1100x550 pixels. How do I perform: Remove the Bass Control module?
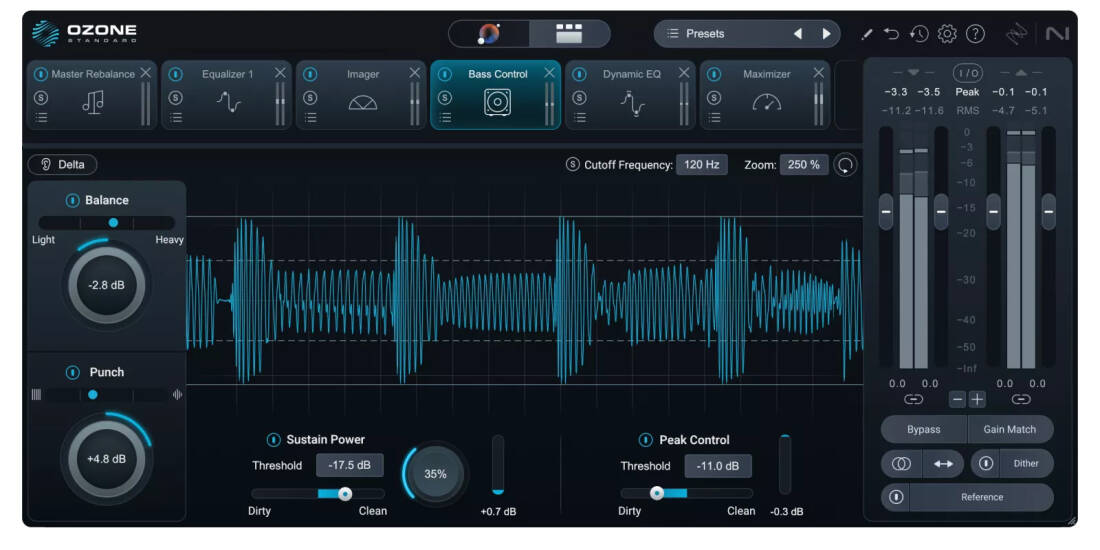[x=549, y=73]
